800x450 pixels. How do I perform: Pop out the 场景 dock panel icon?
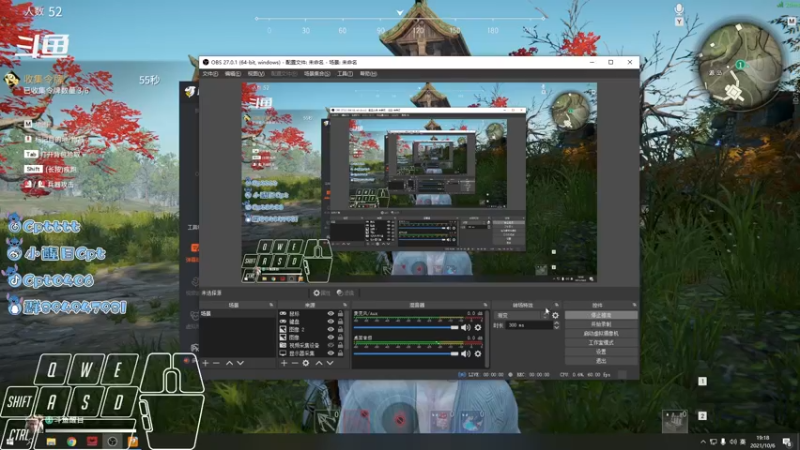(271, 305)
